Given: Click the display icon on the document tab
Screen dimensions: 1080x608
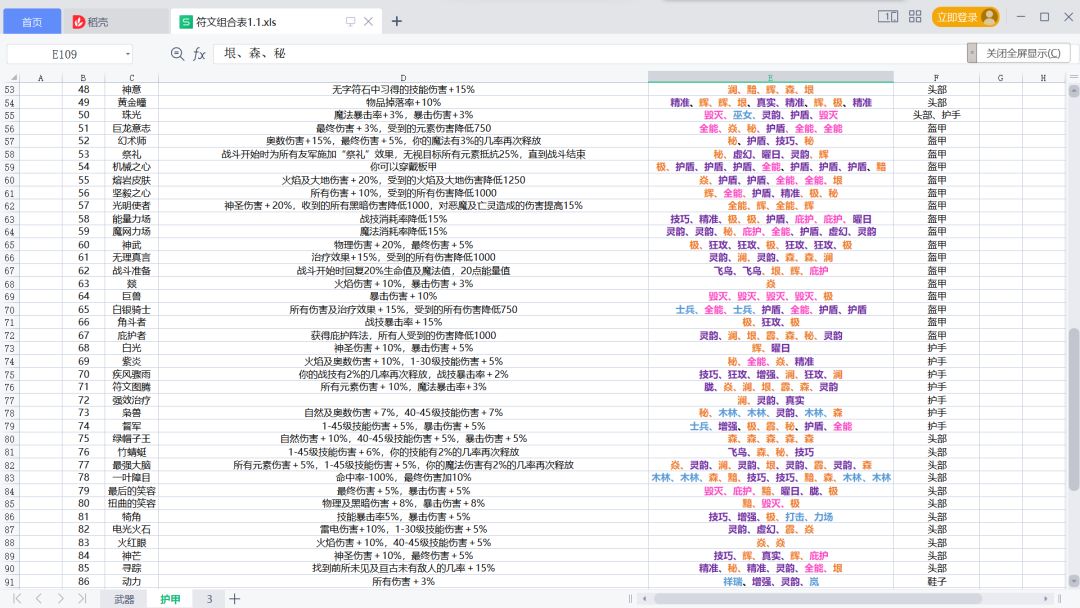Looking at the screenshot, I should click(351, 21).
